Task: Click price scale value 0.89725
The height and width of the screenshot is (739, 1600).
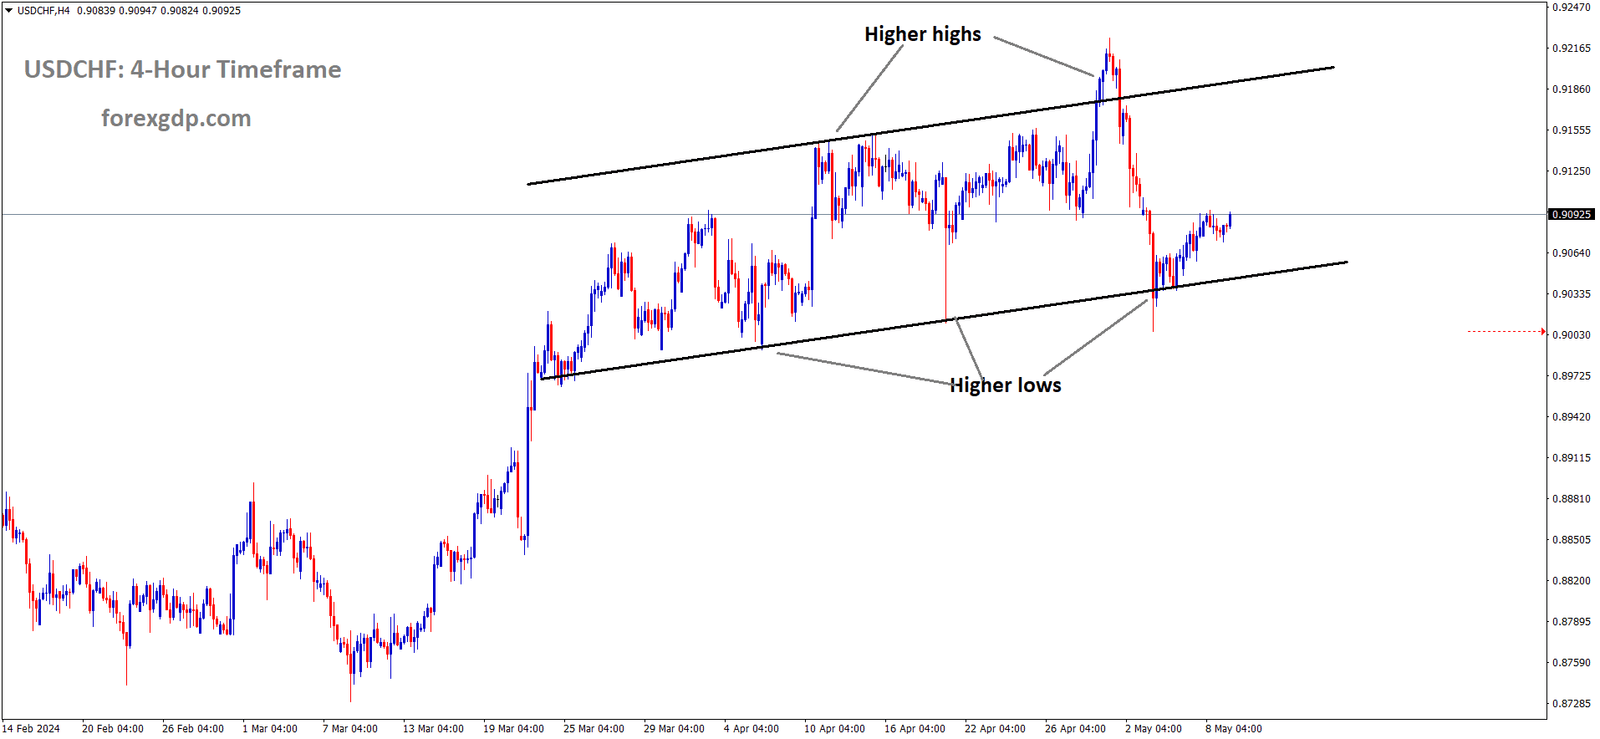Action: click(x=1571, y=376)
